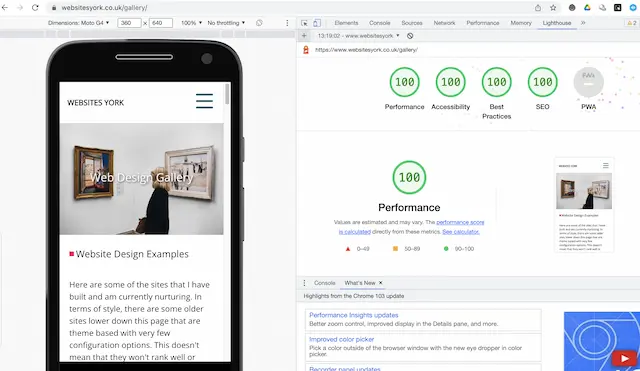This screenshot has width=640, height=371.
Task: Rotate the device with the rotate icon
Action: (259, 23)
